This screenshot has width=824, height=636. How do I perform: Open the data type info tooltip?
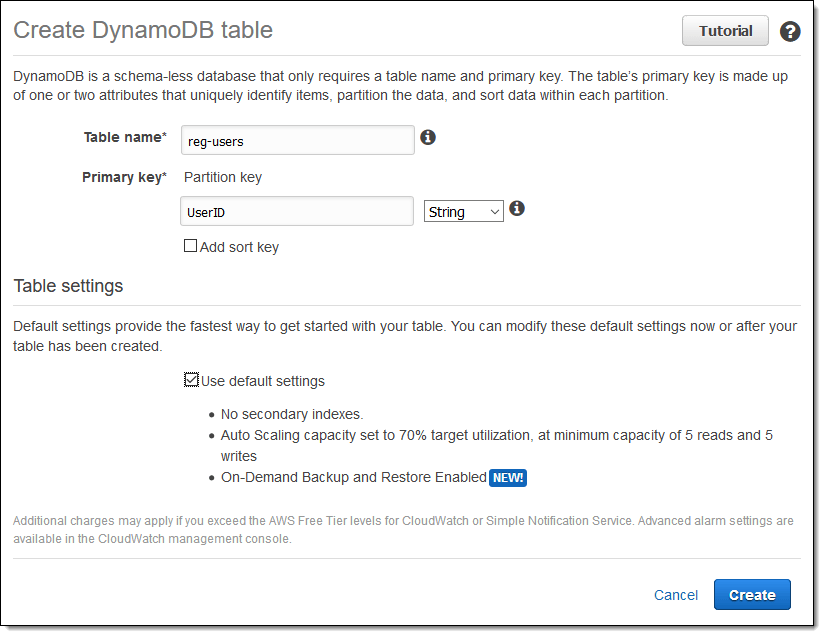[x=517, y=208]
